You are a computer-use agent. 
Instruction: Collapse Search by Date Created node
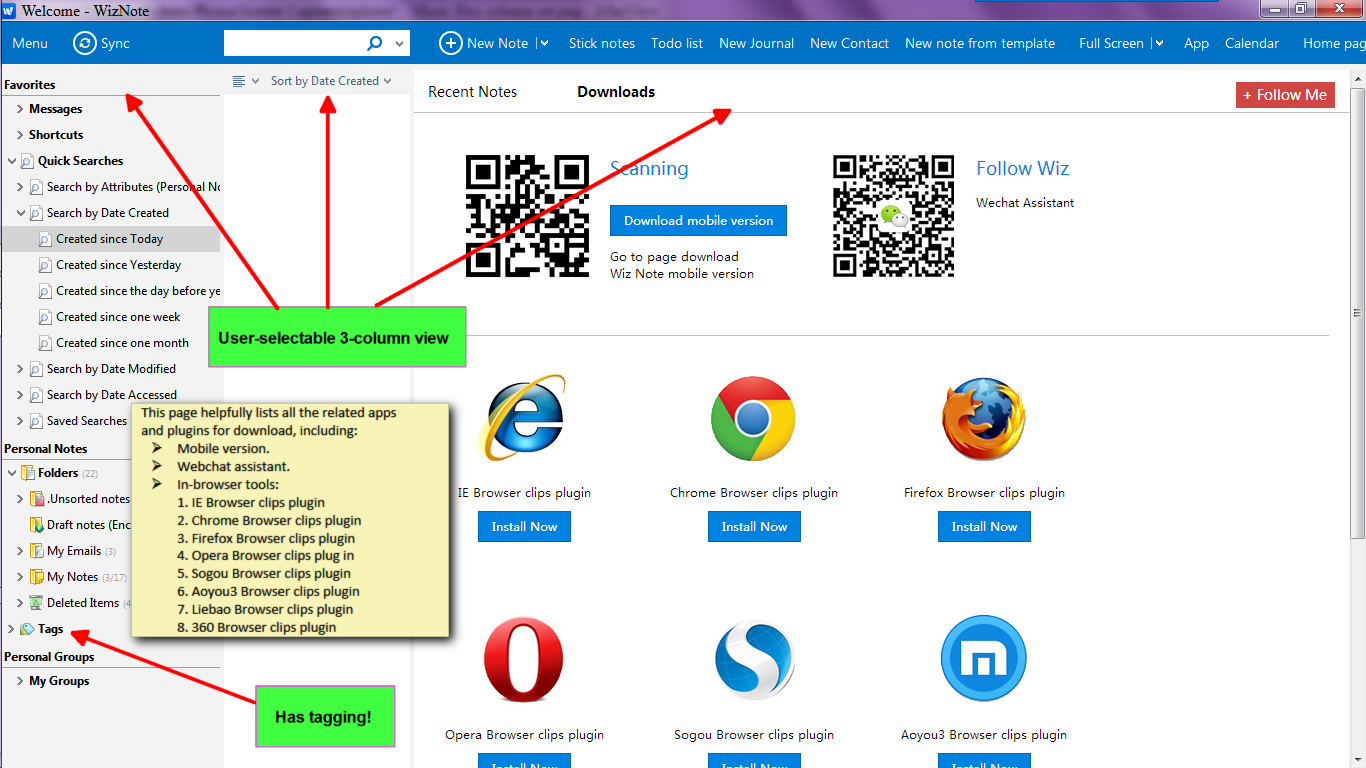20,213
